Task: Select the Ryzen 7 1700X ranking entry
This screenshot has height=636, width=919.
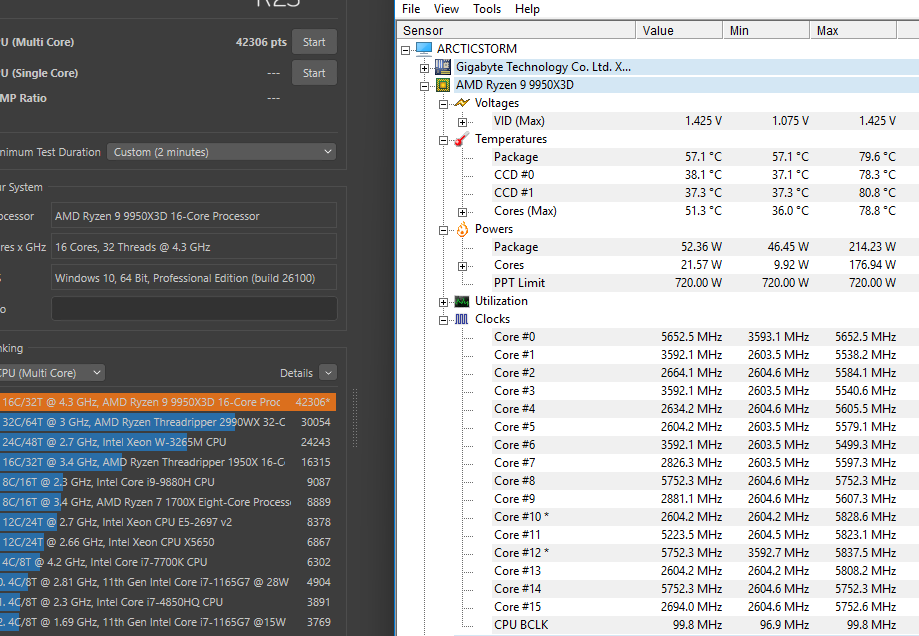Action: [x=168, y=502]
